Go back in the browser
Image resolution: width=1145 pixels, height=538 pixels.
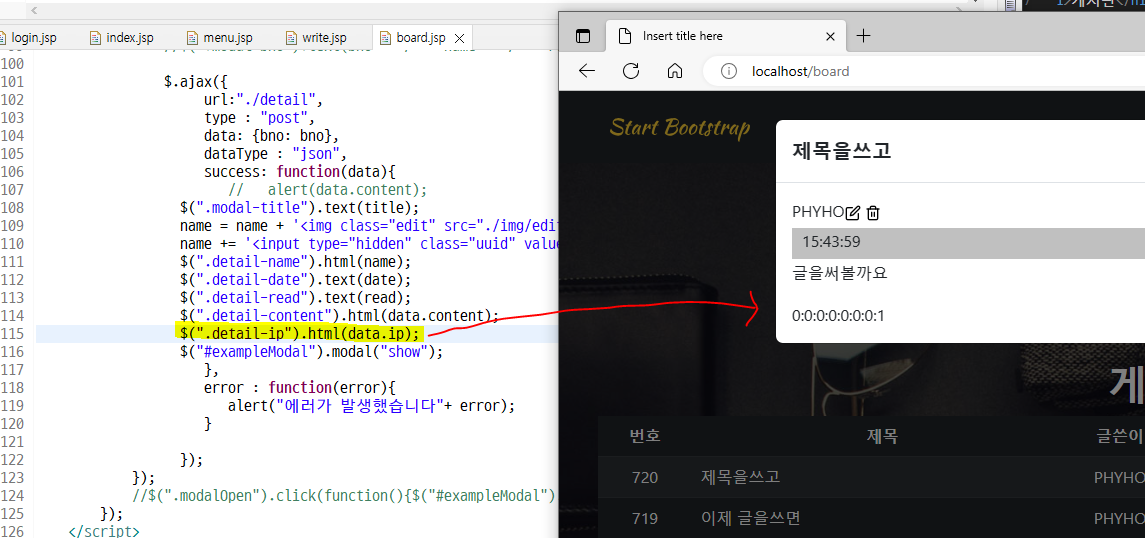(586, 71)
